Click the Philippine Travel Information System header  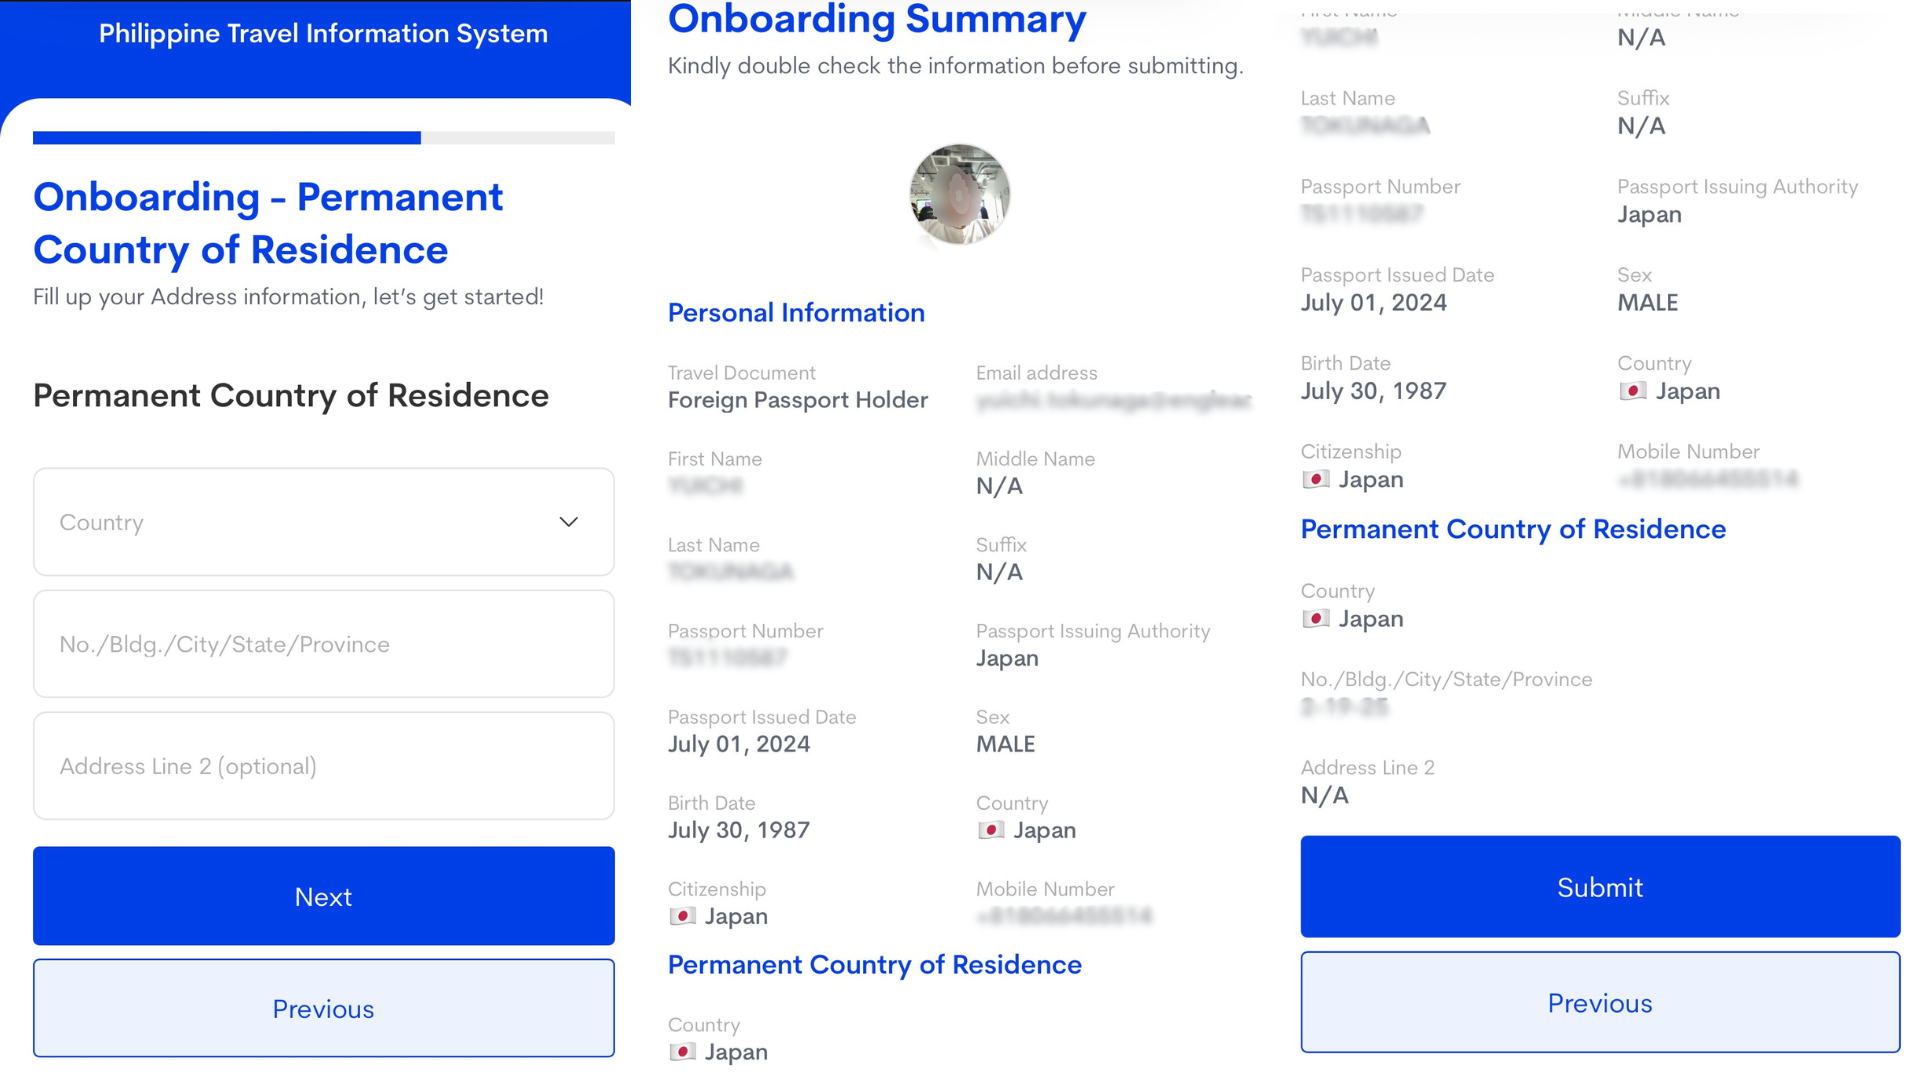tap(323, 34)
